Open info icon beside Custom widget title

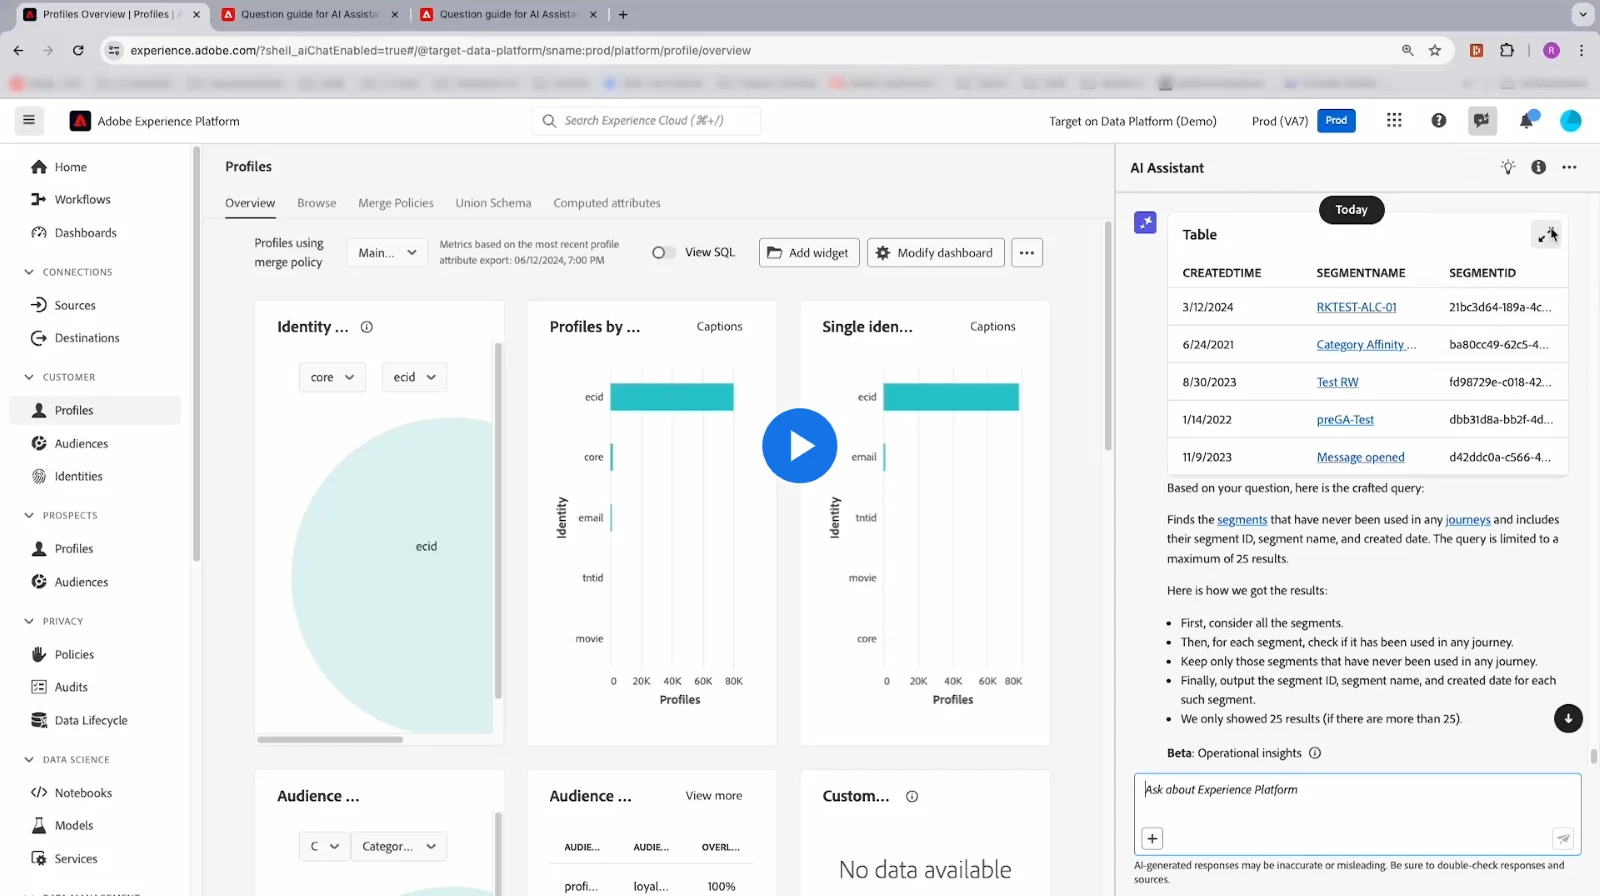point(912,796)
